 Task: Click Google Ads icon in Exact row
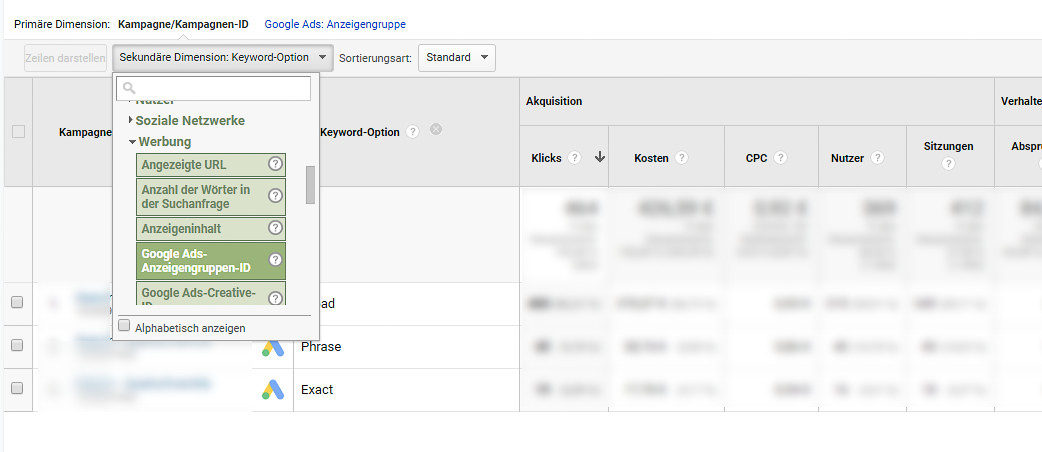click(x=273, y=389)
